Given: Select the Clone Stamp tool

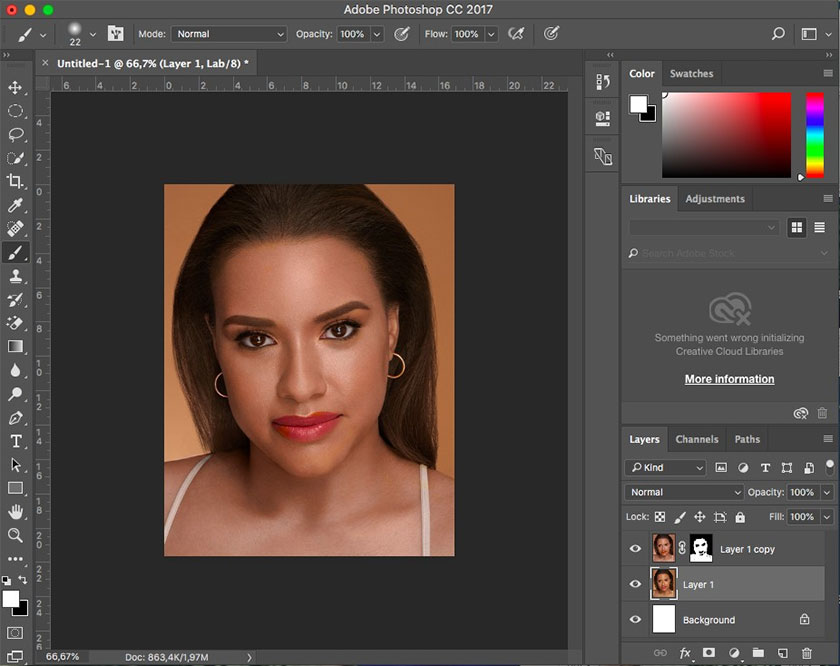Looking at the screenshot, I should click(x=15, y=276).
